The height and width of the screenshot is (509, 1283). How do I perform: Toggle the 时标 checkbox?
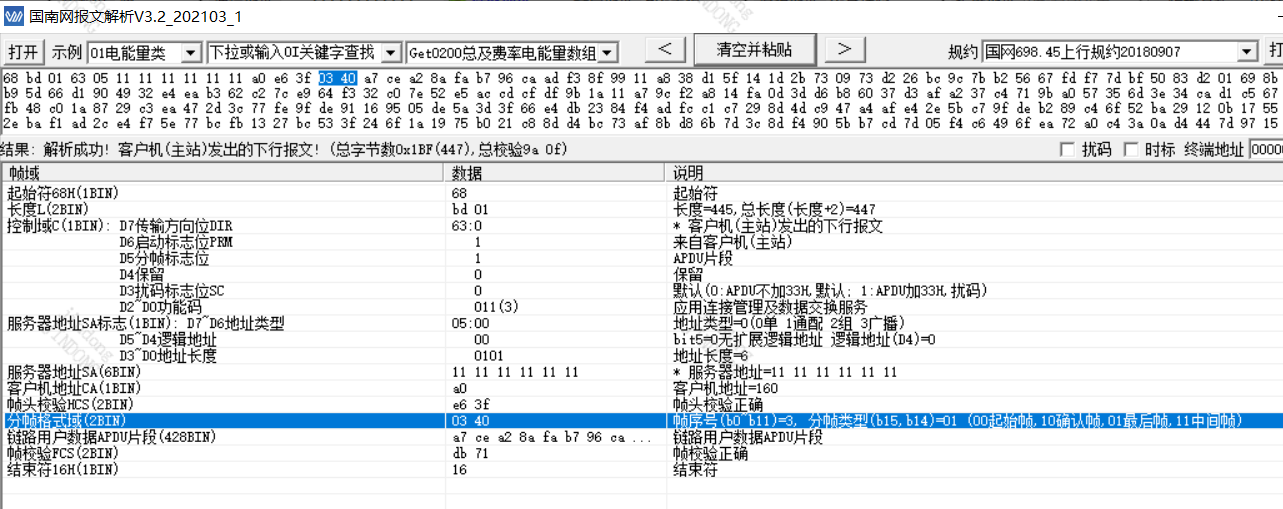tap(1131, 150)
